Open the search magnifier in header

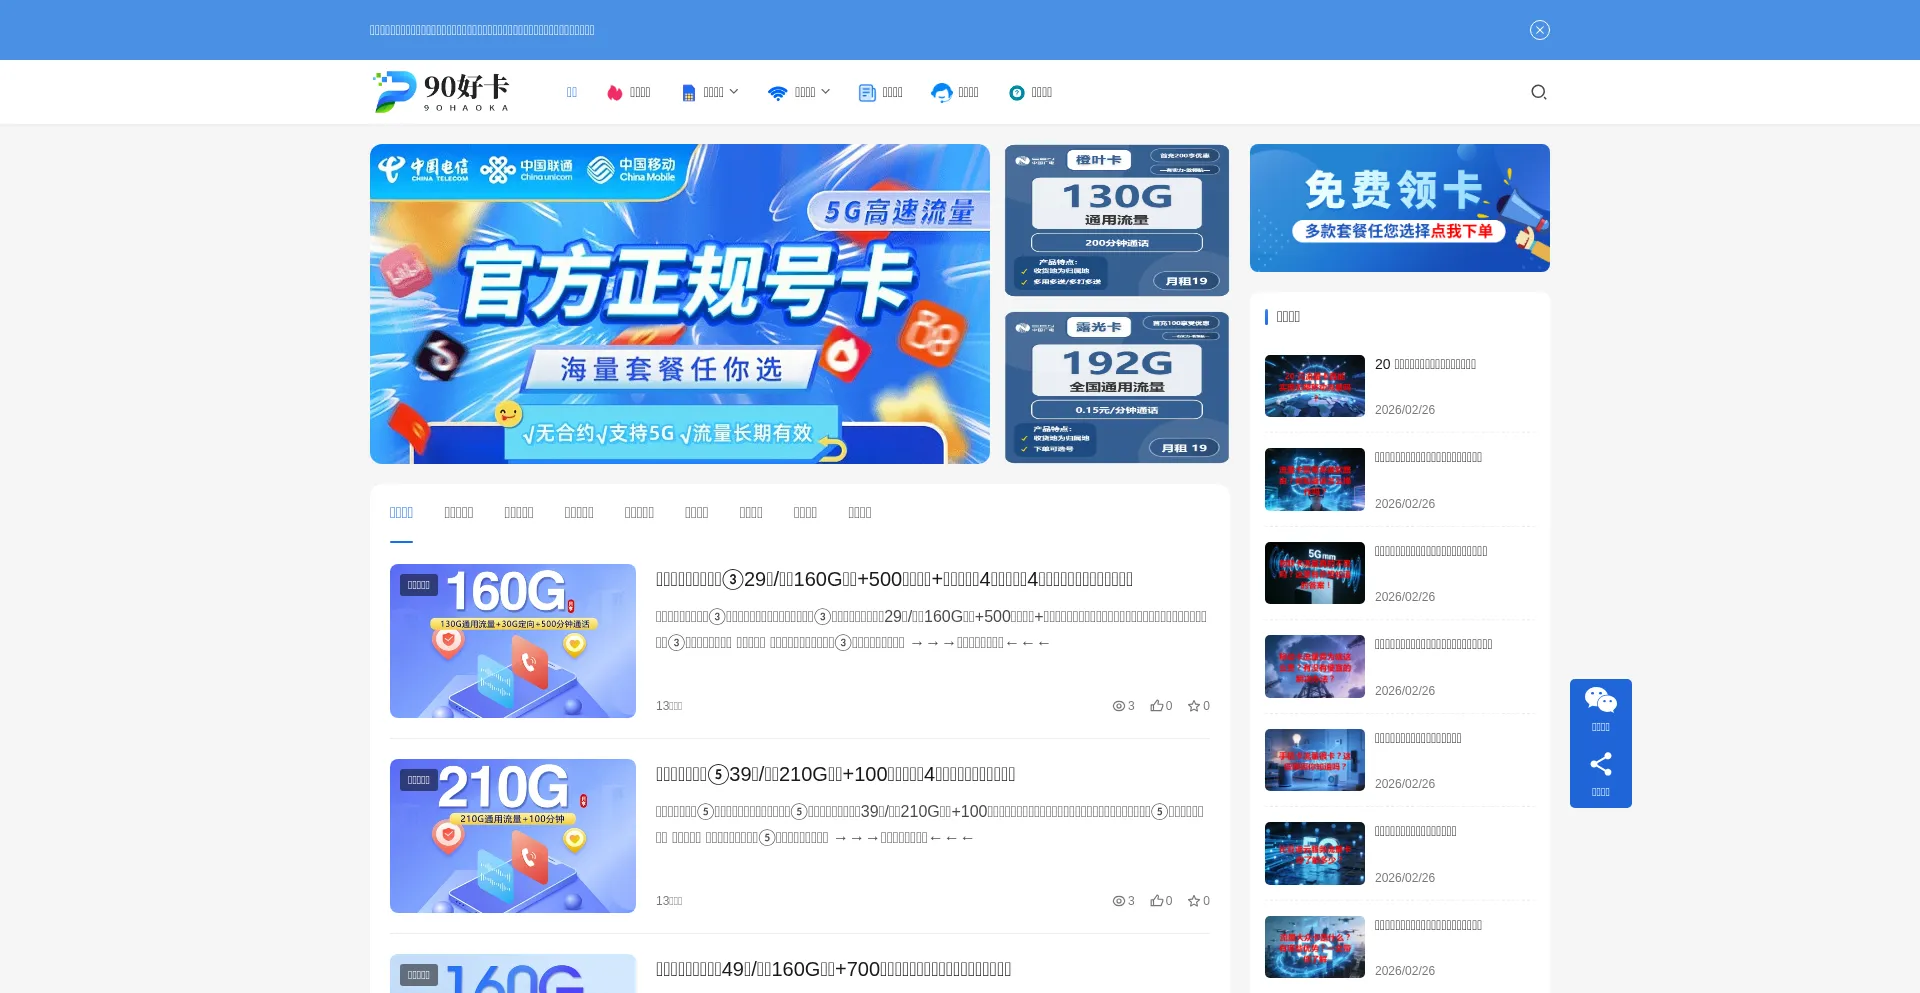pos(1538,92)
